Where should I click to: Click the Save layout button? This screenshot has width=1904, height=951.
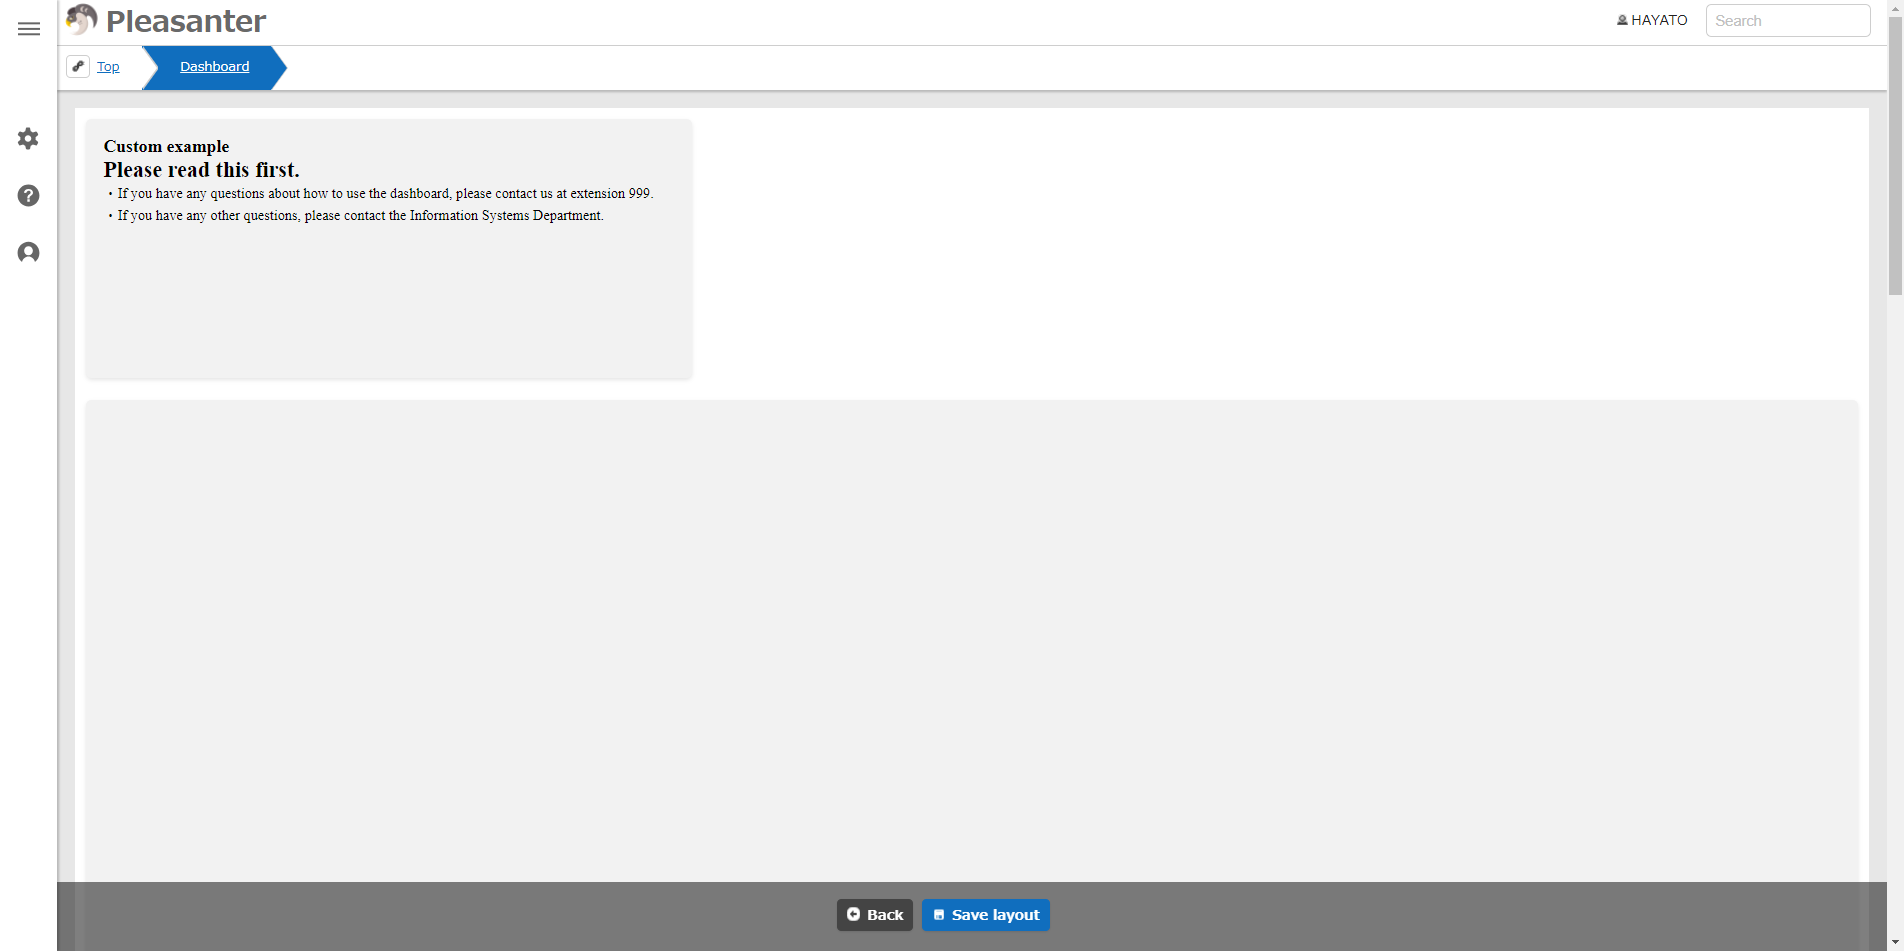(x=986, y=914)
